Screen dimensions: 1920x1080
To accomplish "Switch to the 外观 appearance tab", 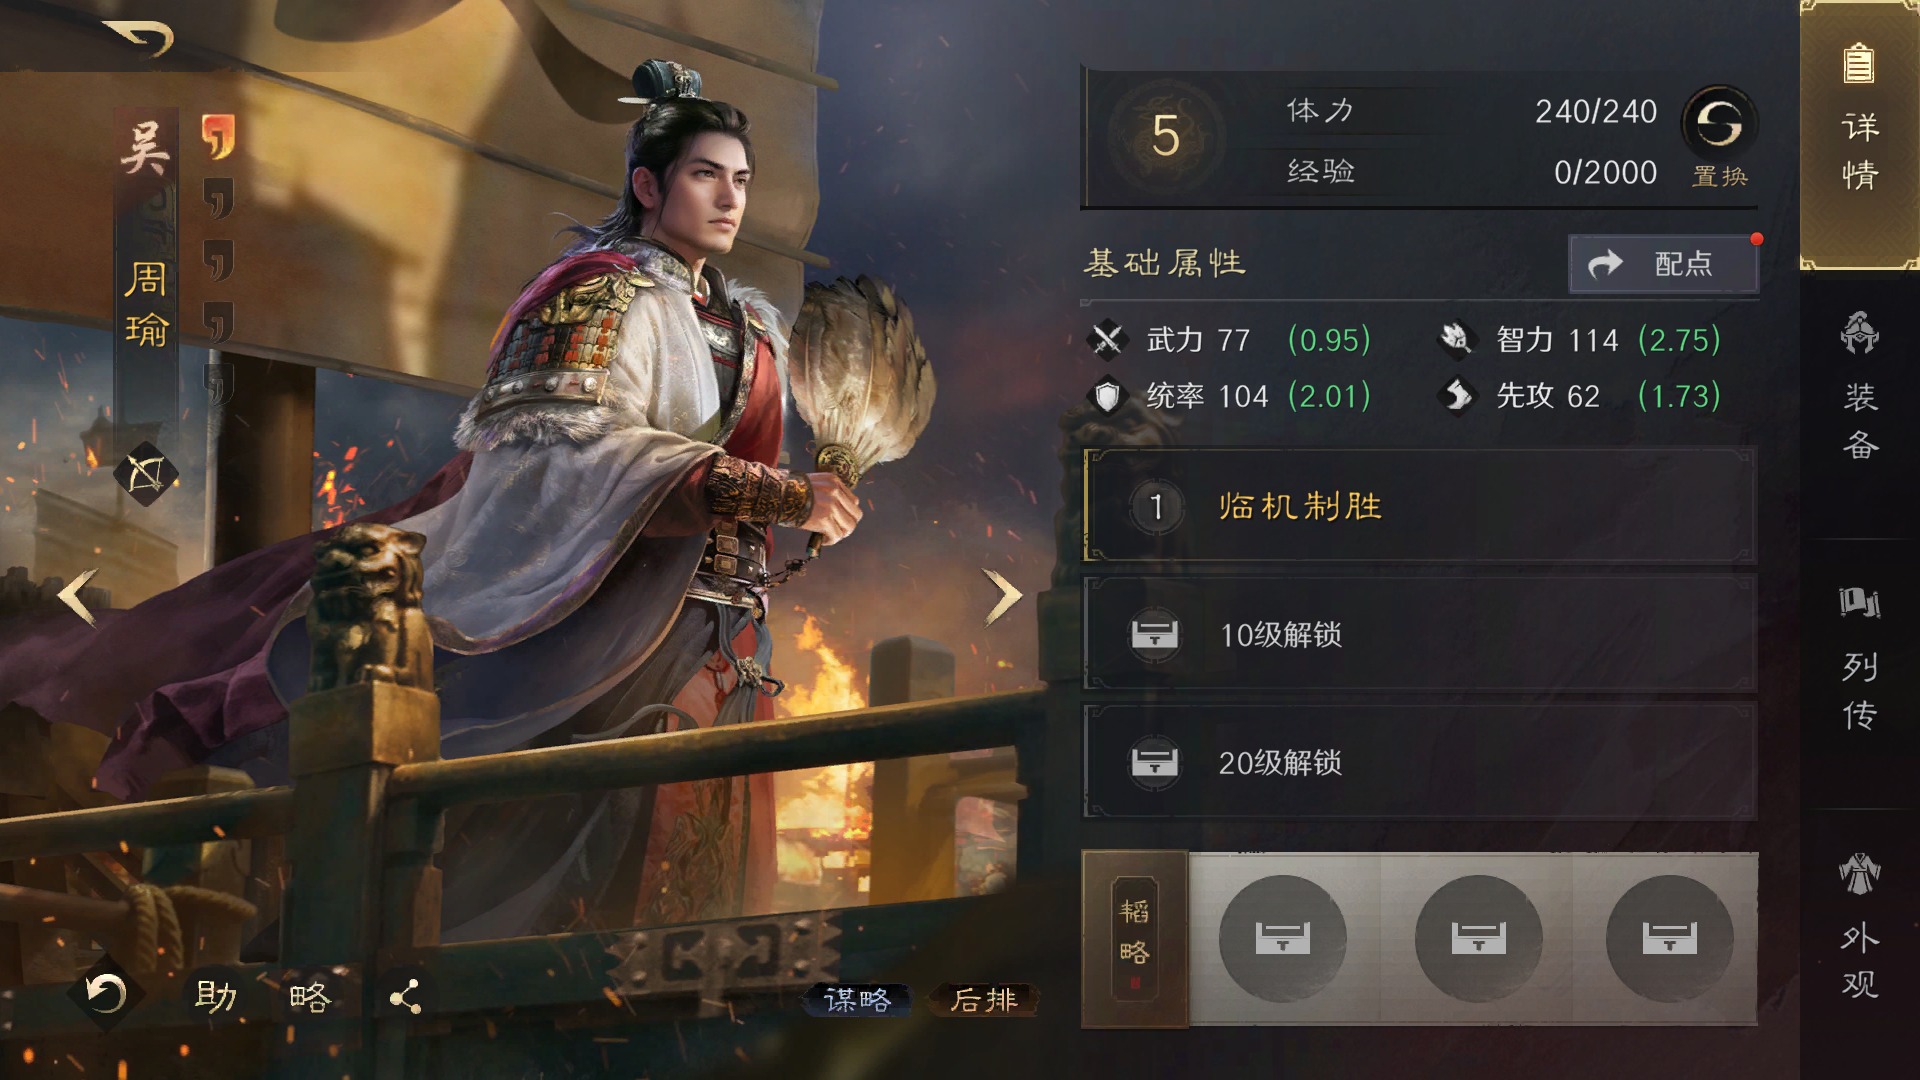I will (1860, 927).
